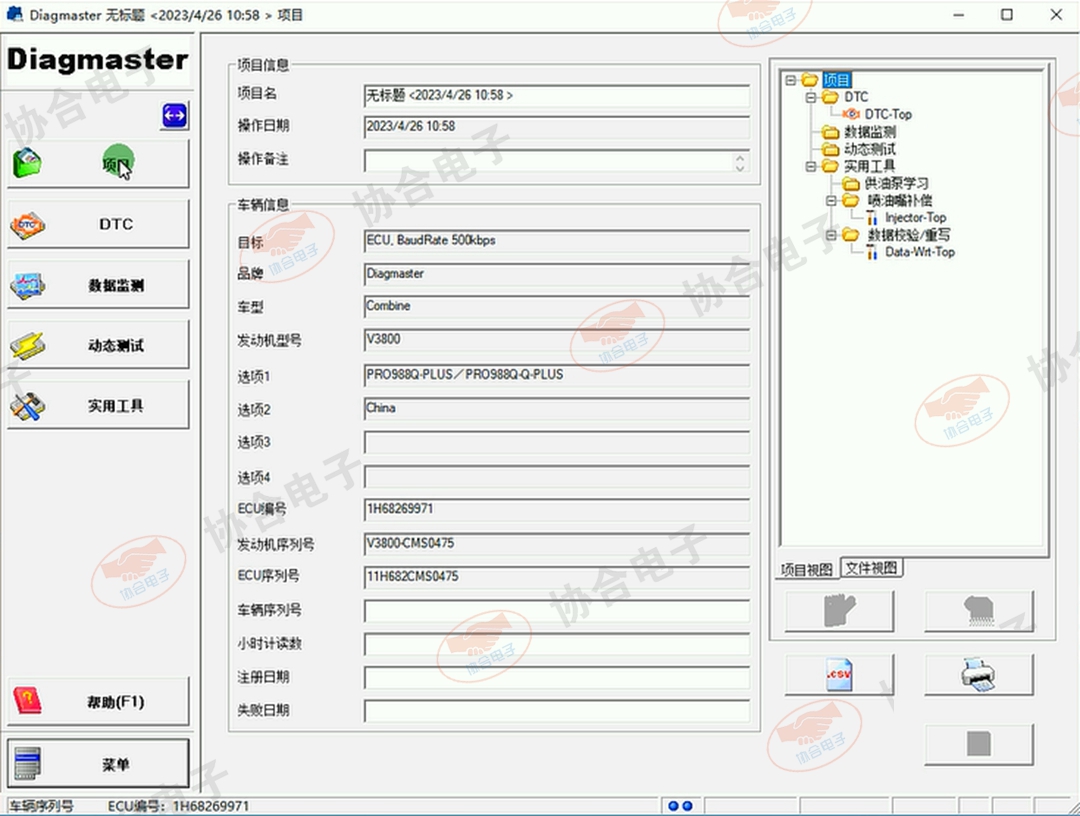This screenshot has height=816, width=1080.
Task: Click the 目标 field showing ECU BaudRate
Action: click(x=557, y=241)
